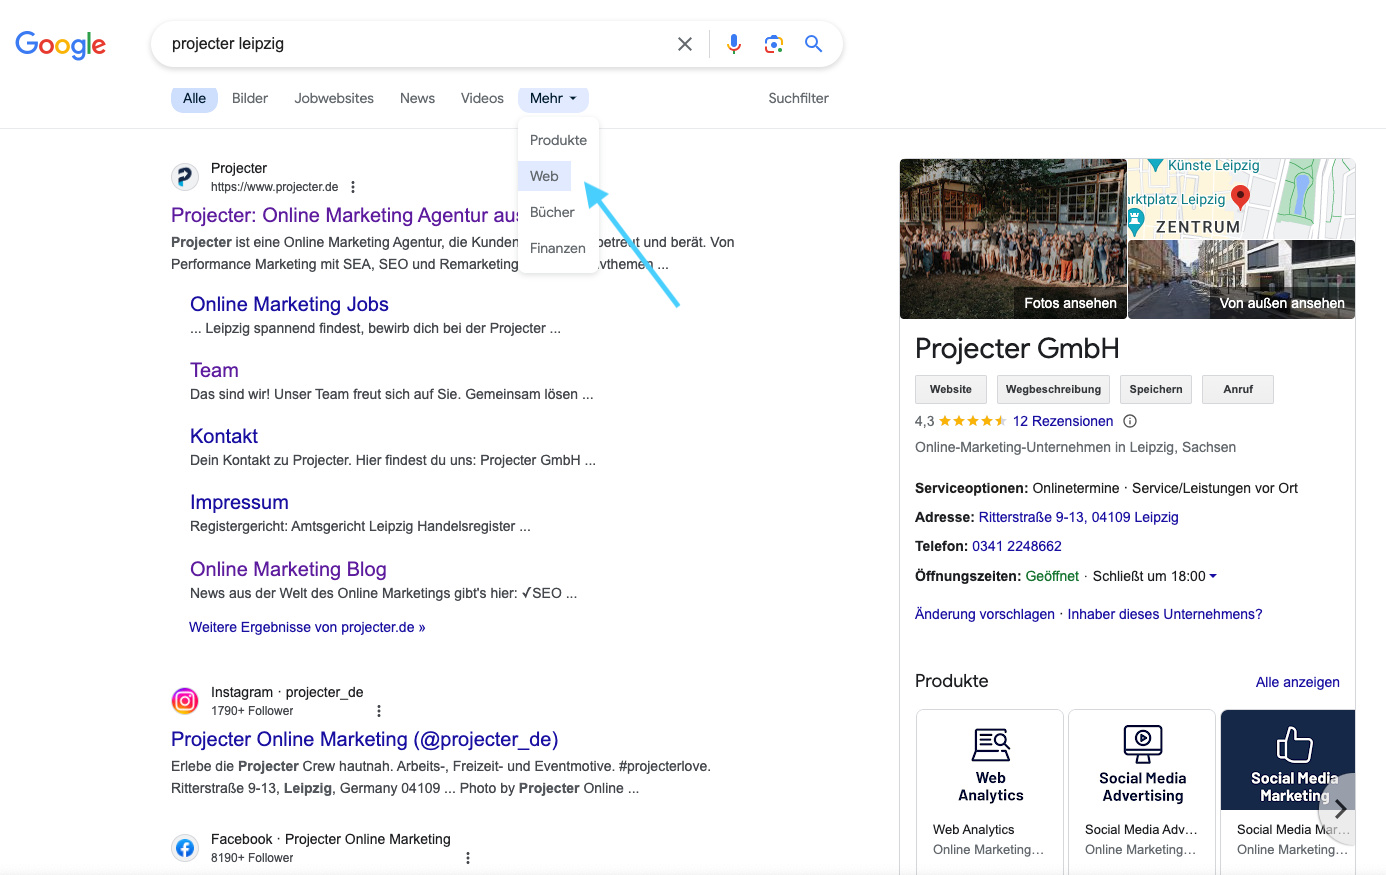Open Suchfilter options
The height and width of the screenshot is (875, 1386).
(x=798, y=98)
